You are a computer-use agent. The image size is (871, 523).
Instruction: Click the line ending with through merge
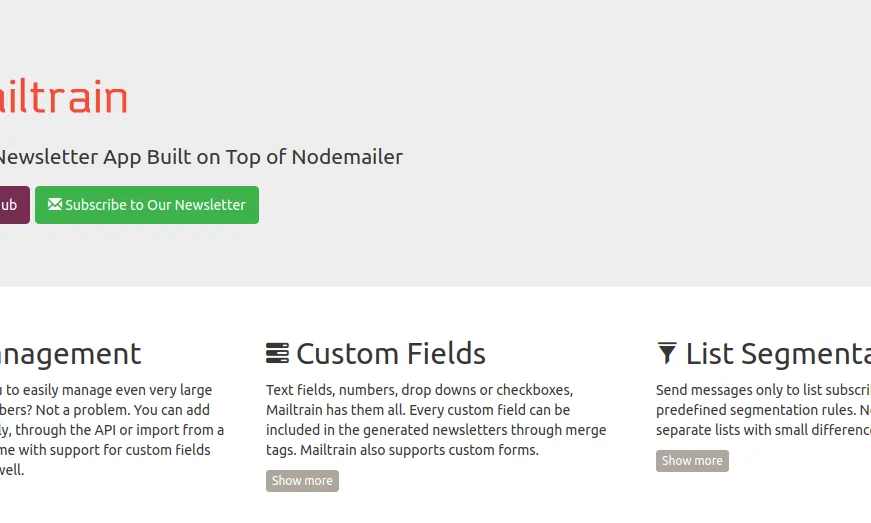436,430
